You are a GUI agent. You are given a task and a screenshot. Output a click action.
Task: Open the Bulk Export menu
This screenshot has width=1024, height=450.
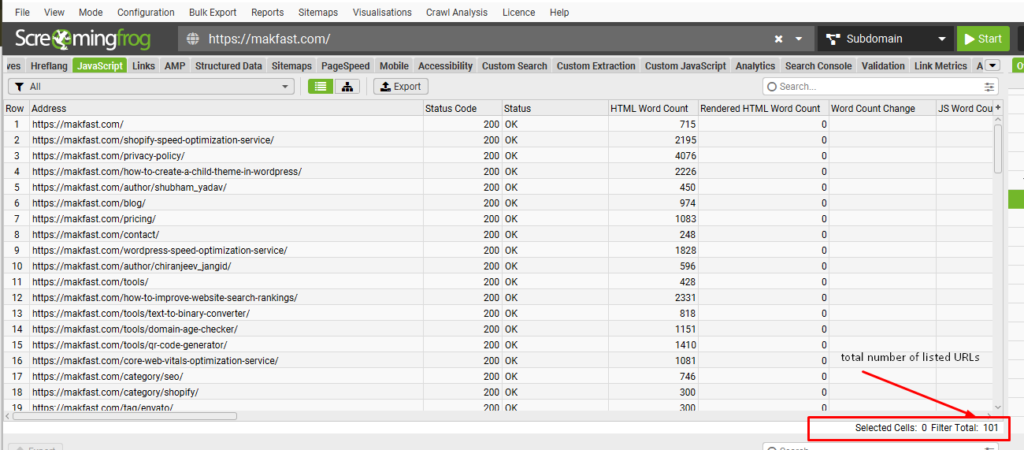tap(213, 12)
